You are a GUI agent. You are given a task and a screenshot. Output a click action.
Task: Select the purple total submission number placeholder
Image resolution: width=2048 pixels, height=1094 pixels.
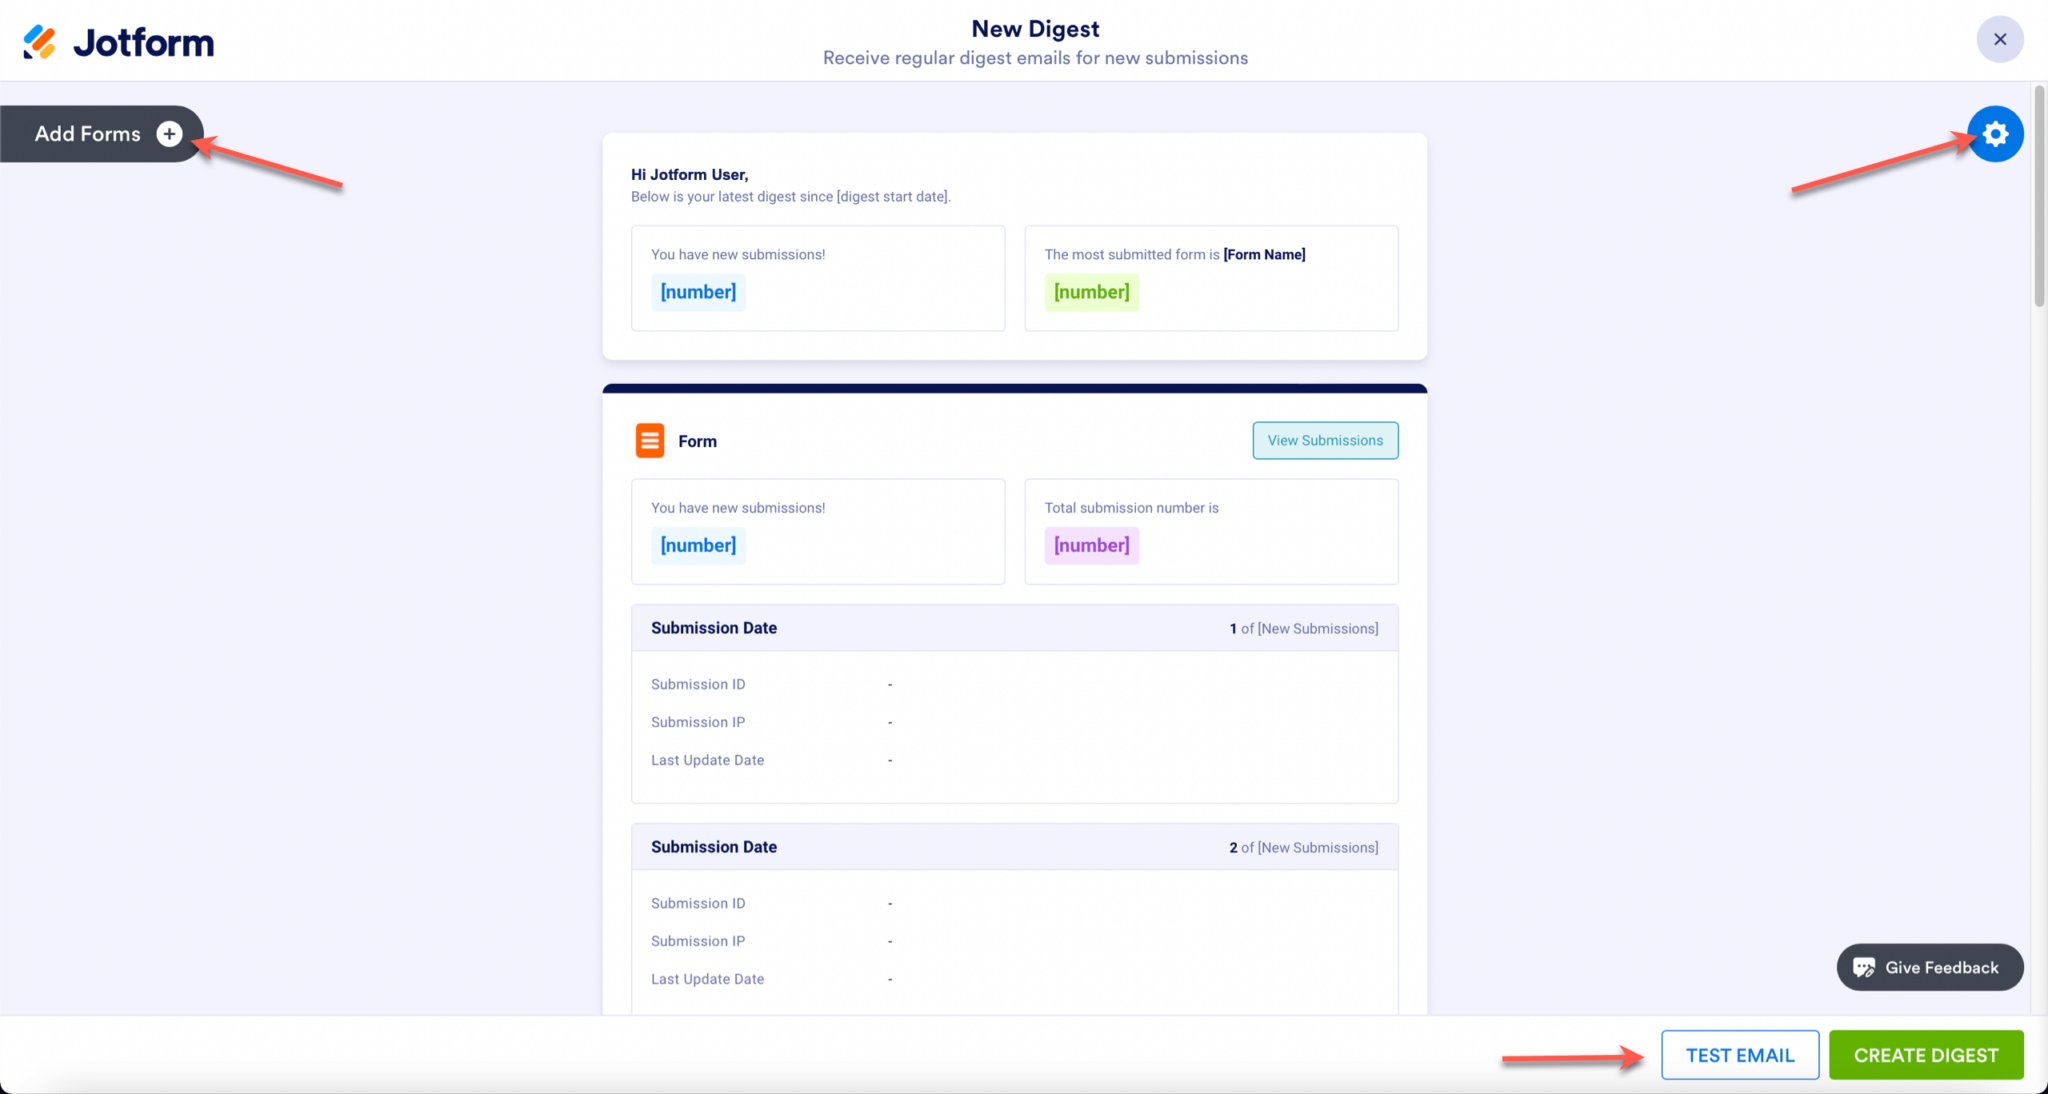[x=1091, y=545]
